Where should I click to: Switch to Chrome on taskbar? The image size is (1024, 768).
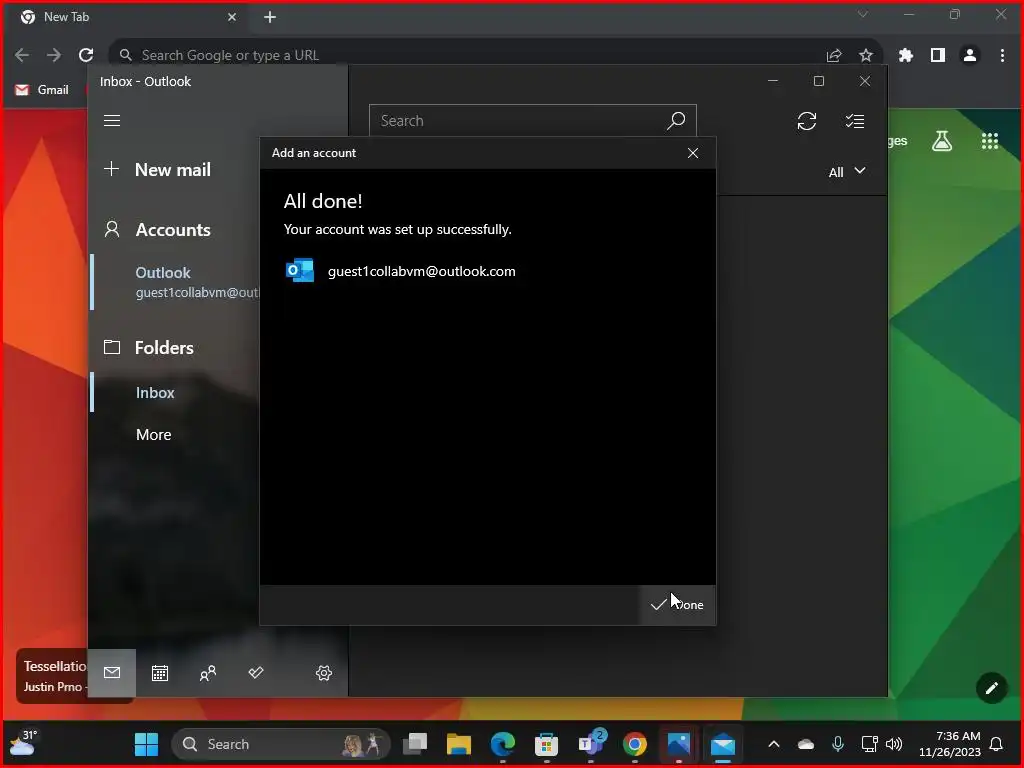pos(635,744)
